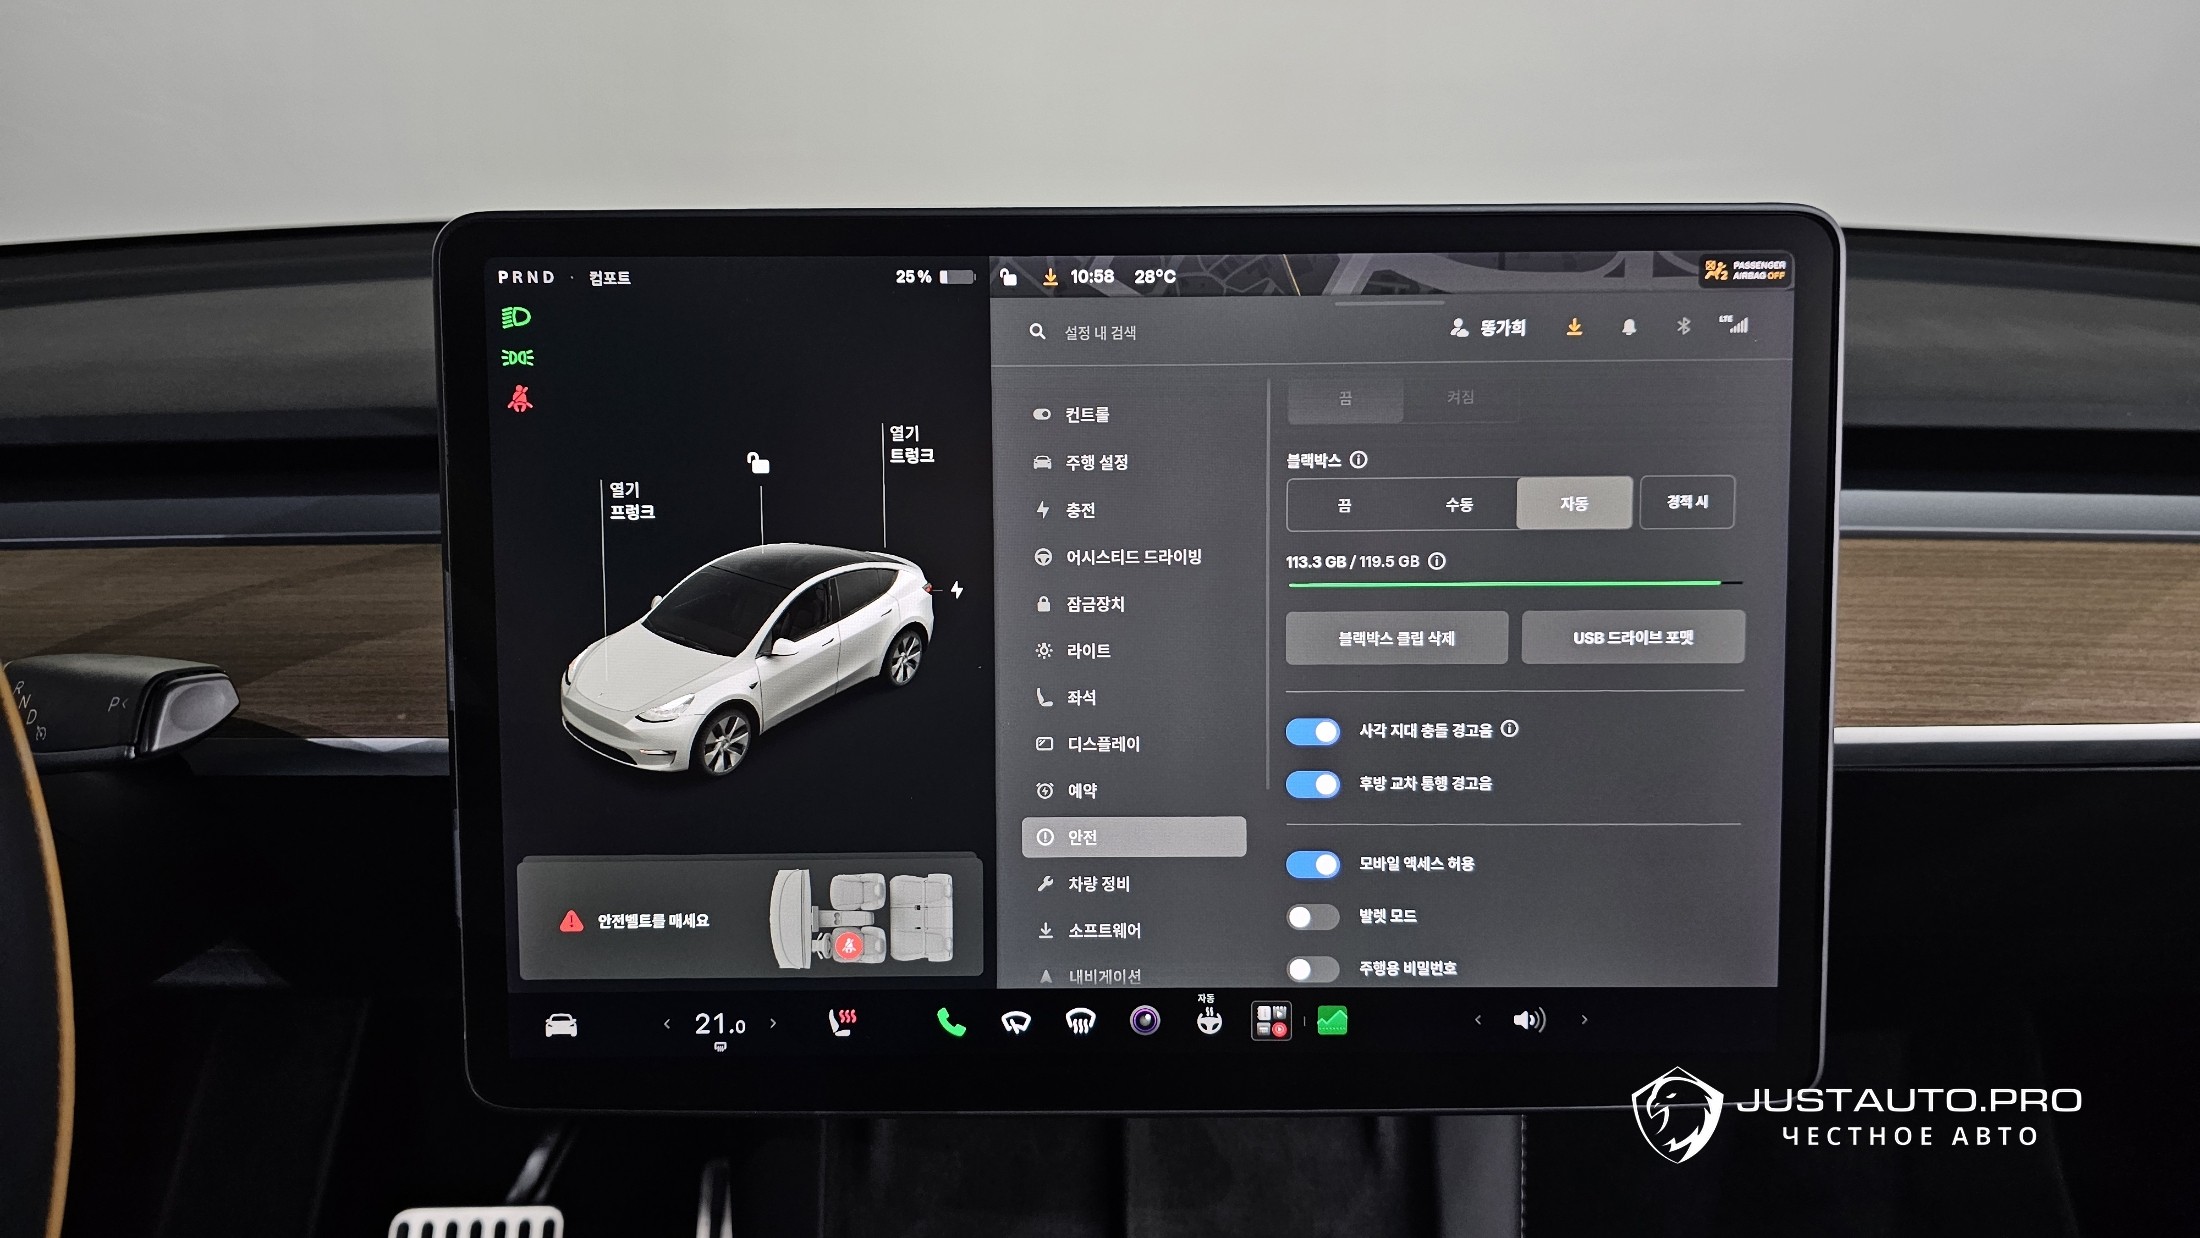Image resolution: width=2200 pixels, height=1238 pixels.
Task: Raise volume with right chevron
Action: [1584, 1020]
